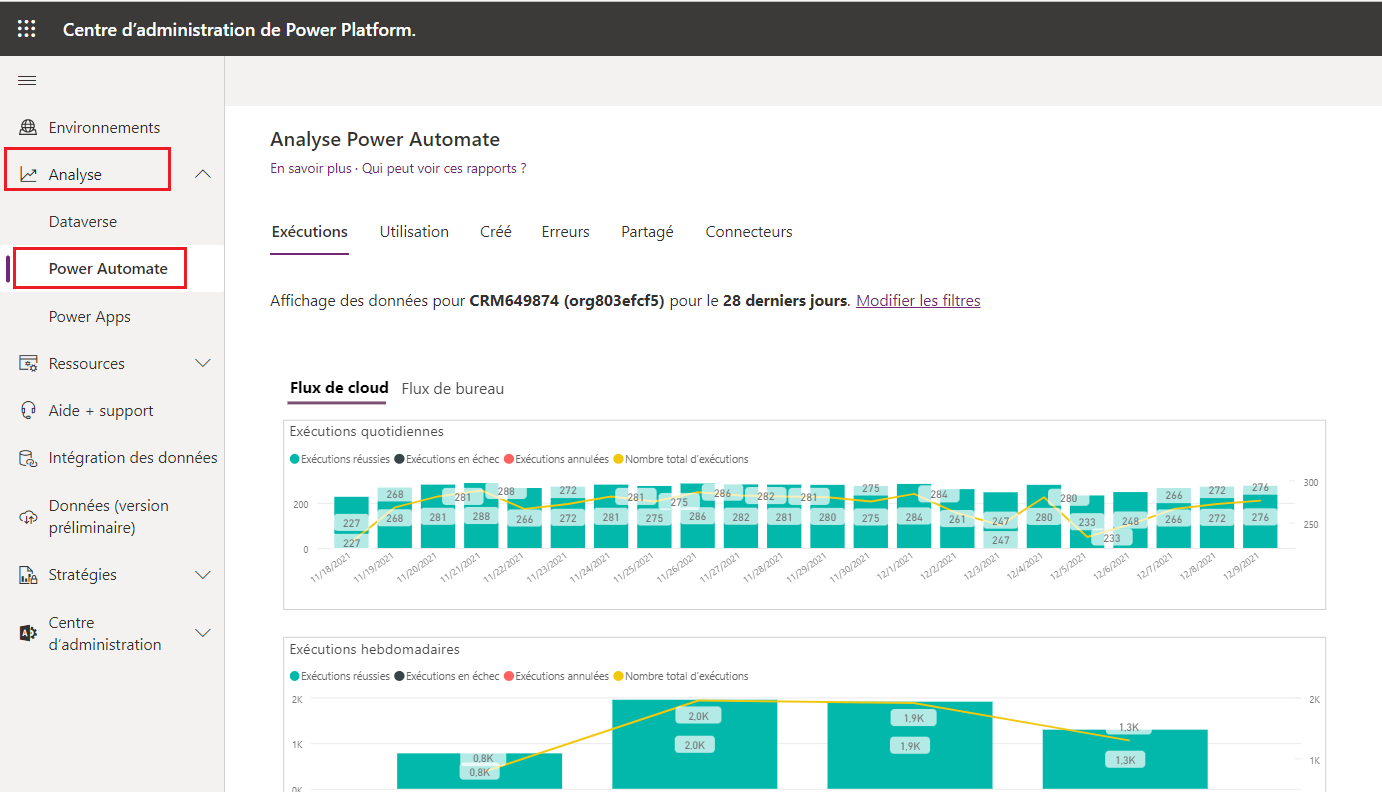
Task: Click weekly chart Exécutions annulées legend dot
Action: 509,677
